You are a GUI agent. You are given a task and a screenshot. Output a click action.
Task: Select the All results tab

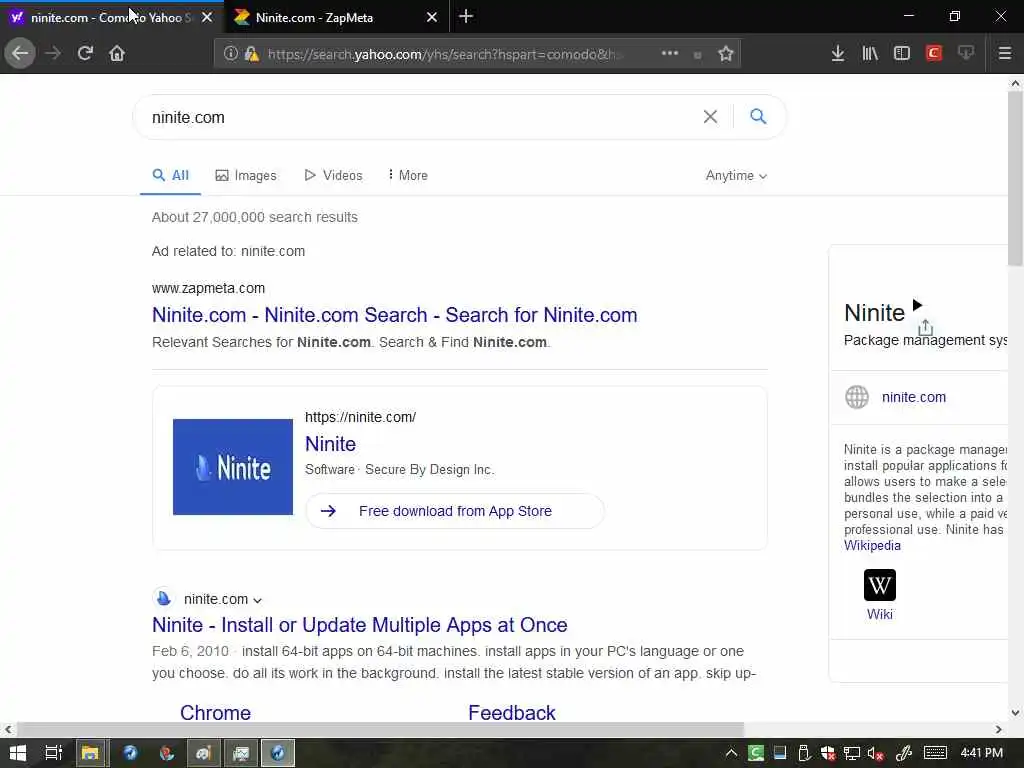(x=170, y=176)
